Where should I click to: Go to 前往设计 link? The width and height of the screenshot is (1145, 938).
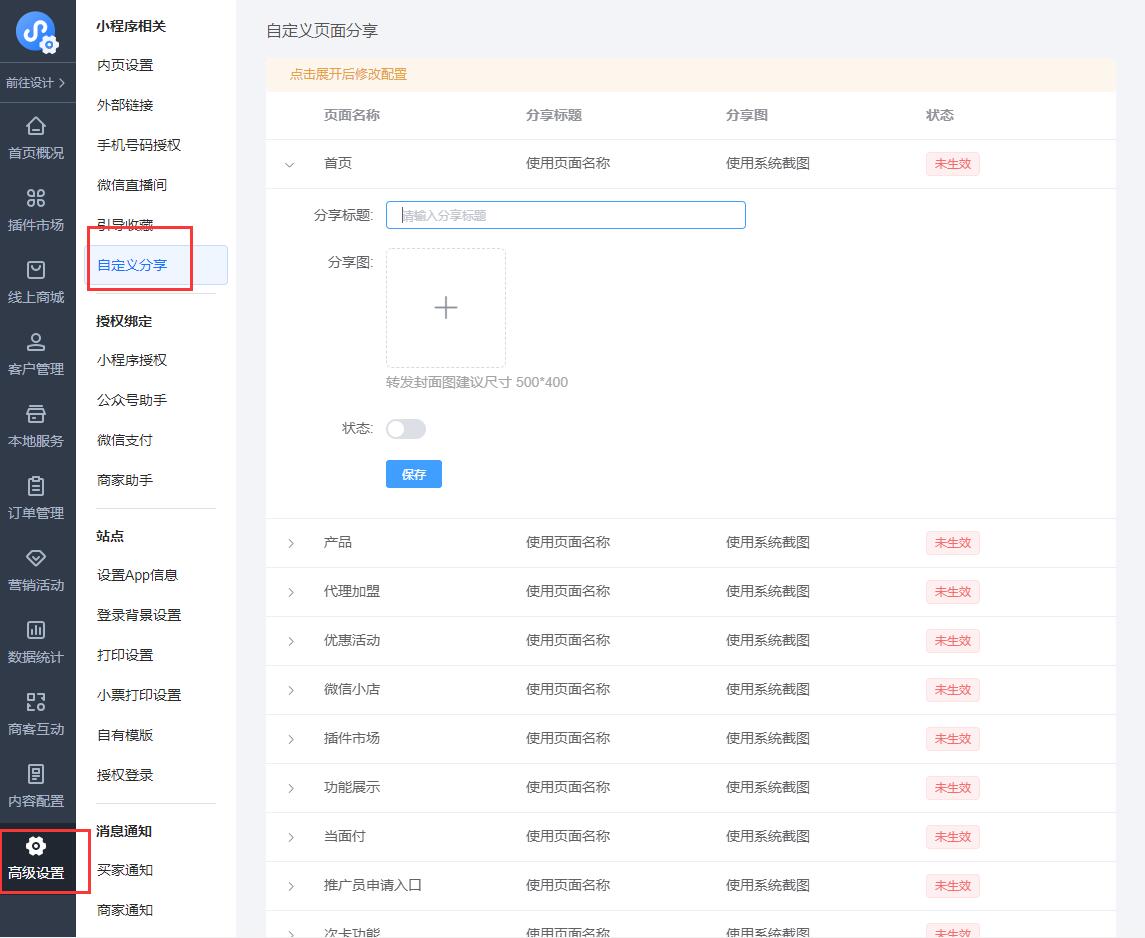[36, 82]
